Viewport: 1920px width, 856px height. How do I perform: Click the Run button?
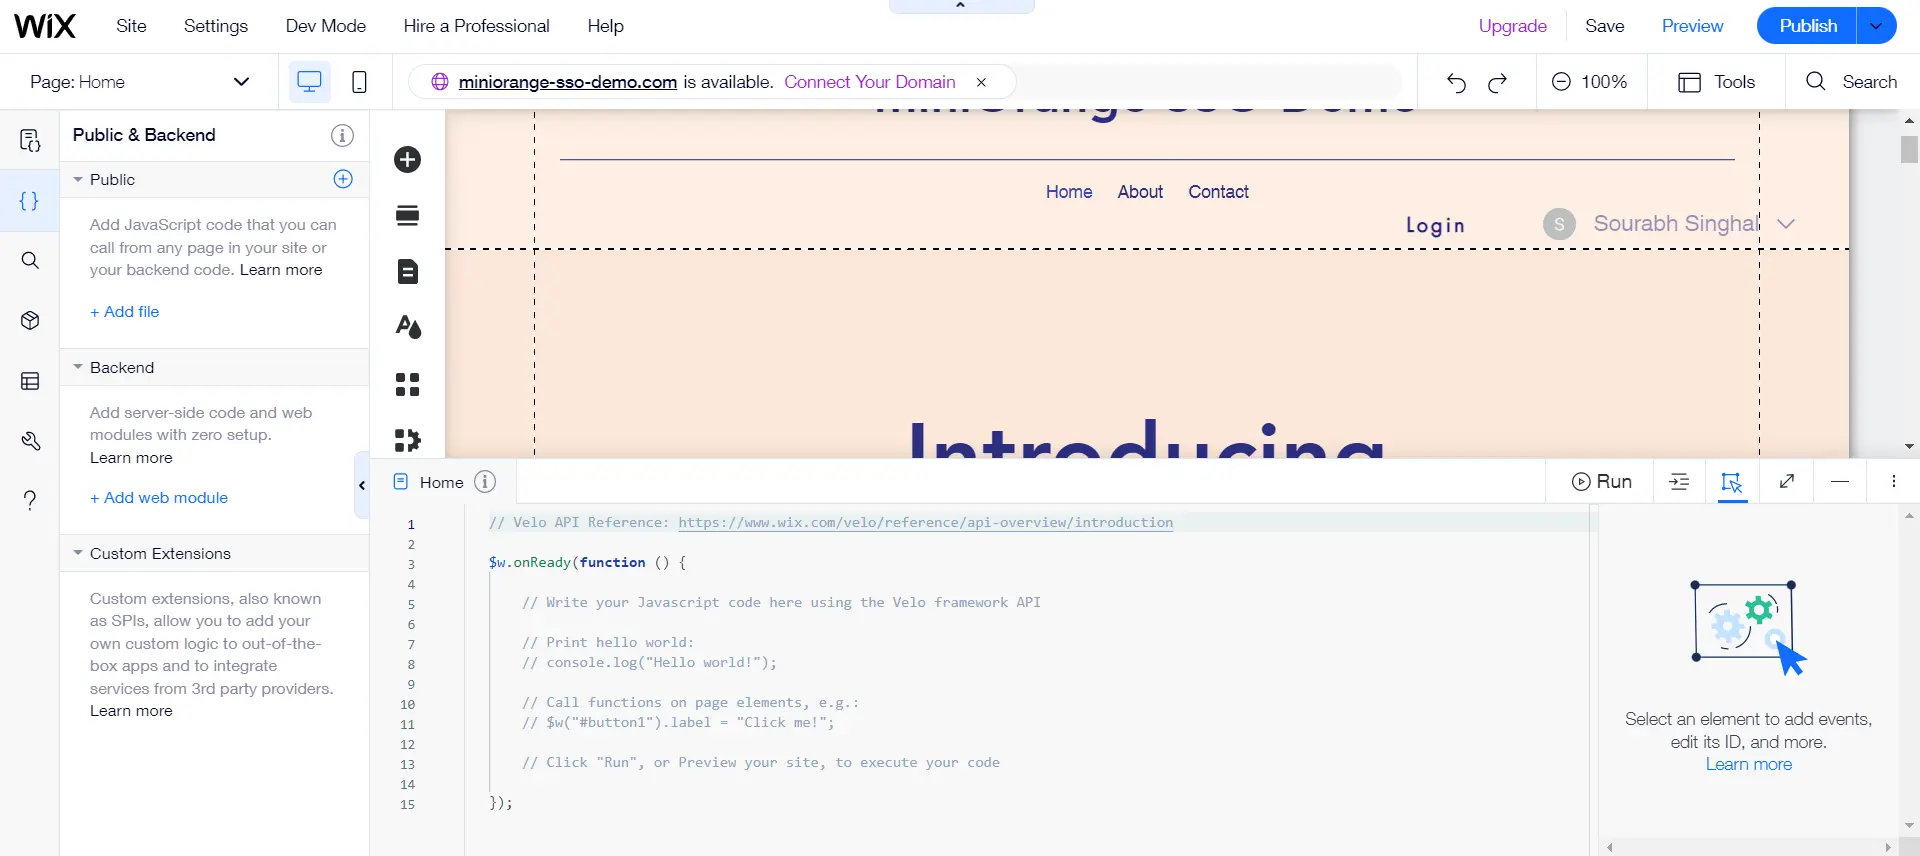tap(1601, 482)
